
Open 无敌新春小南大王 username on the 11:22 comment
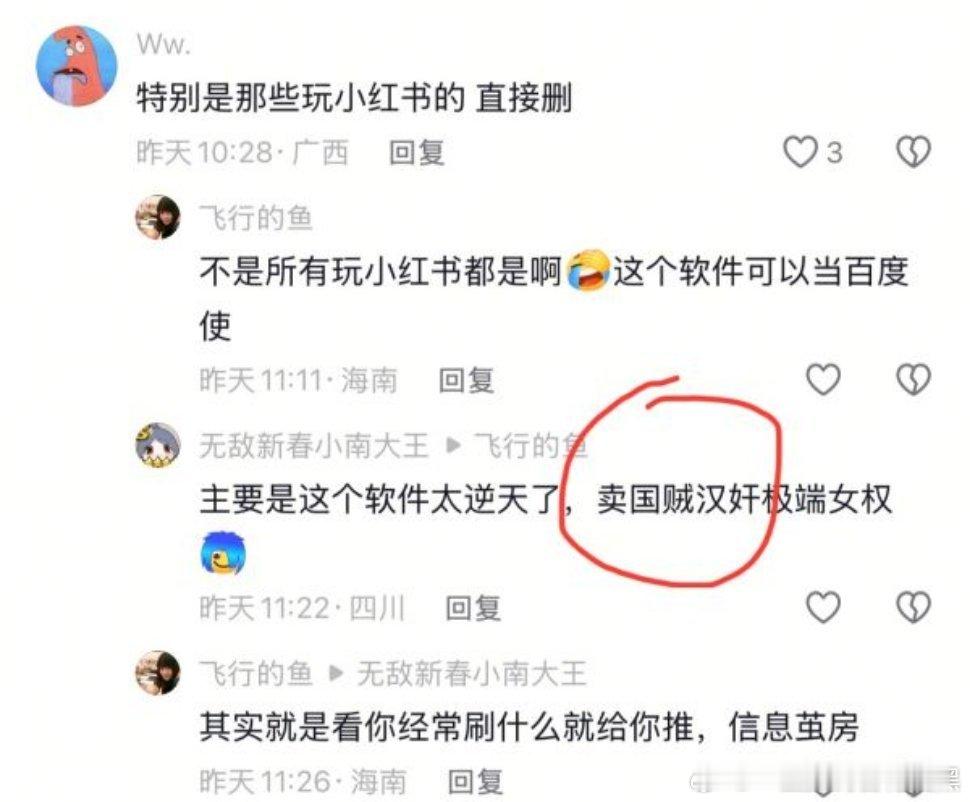[x=314, y=445]
